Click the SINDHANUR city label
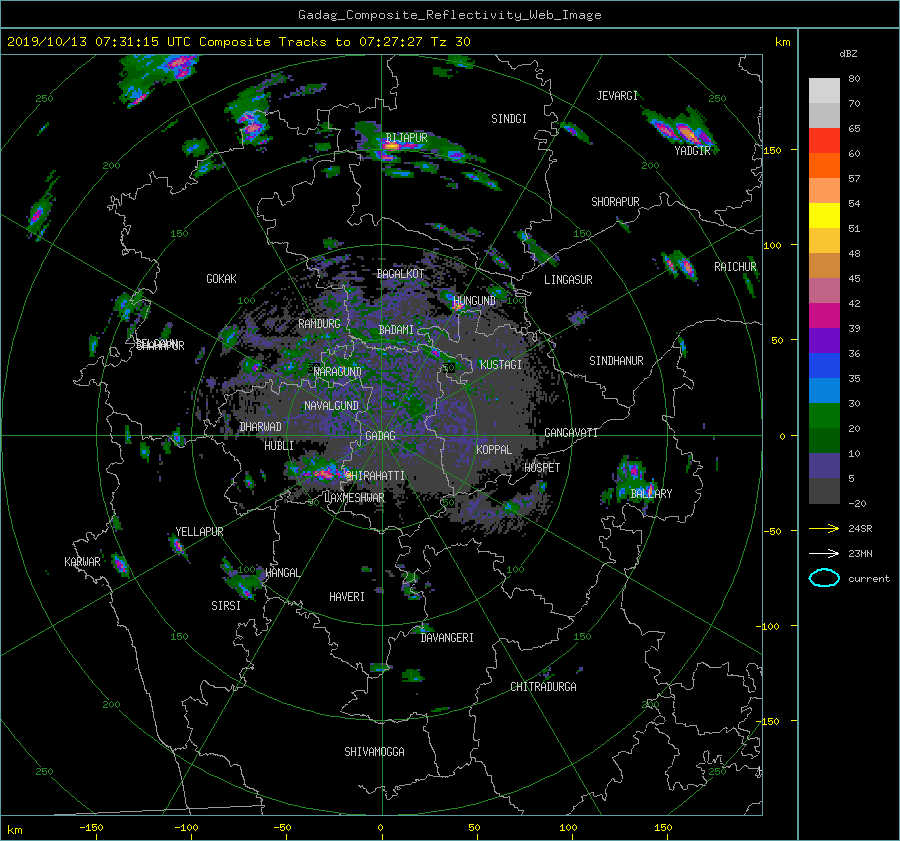Viewport: 900px width, 841px height. [x=616, y=361]
